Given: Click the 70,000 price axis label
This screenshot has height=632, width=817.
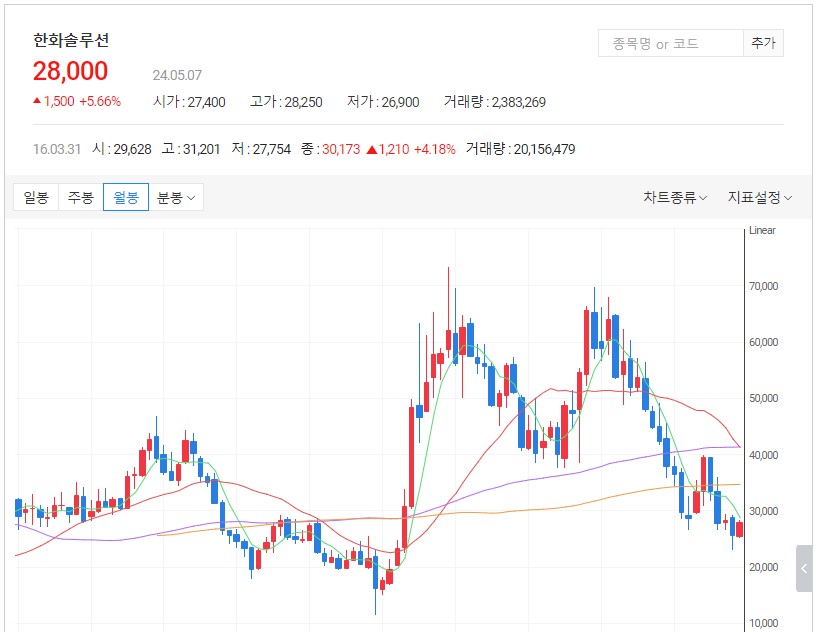Looking at the screenshot, I should point(763,286).
